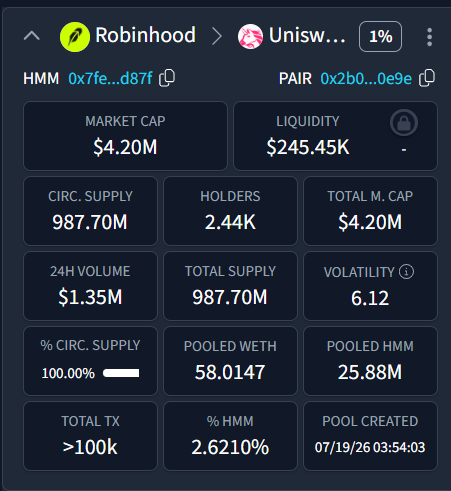
Task: Click the Pool Created date card
Action: pyautogui.click(x=370, y=436)
